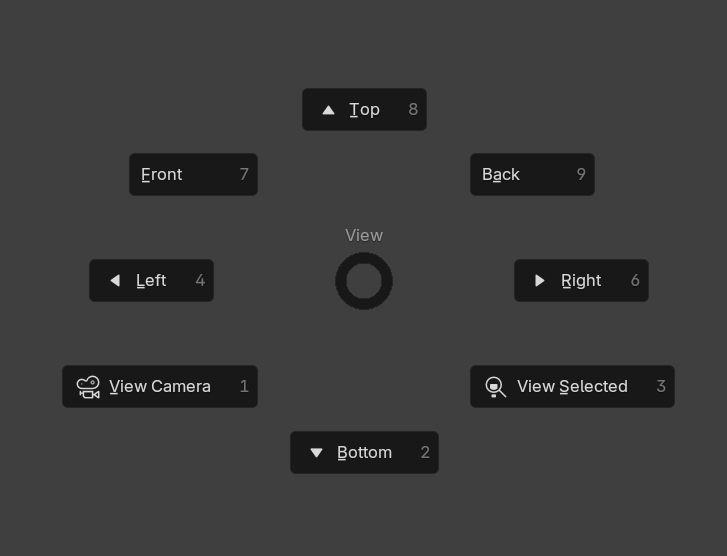Click the down-triangle icon beside Bottom

point(317,453)
